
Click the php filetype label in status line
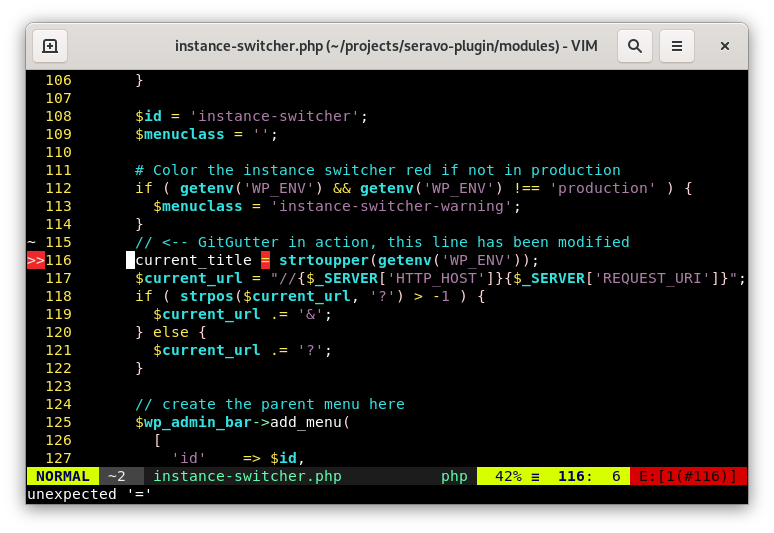[x=454, y=476]
